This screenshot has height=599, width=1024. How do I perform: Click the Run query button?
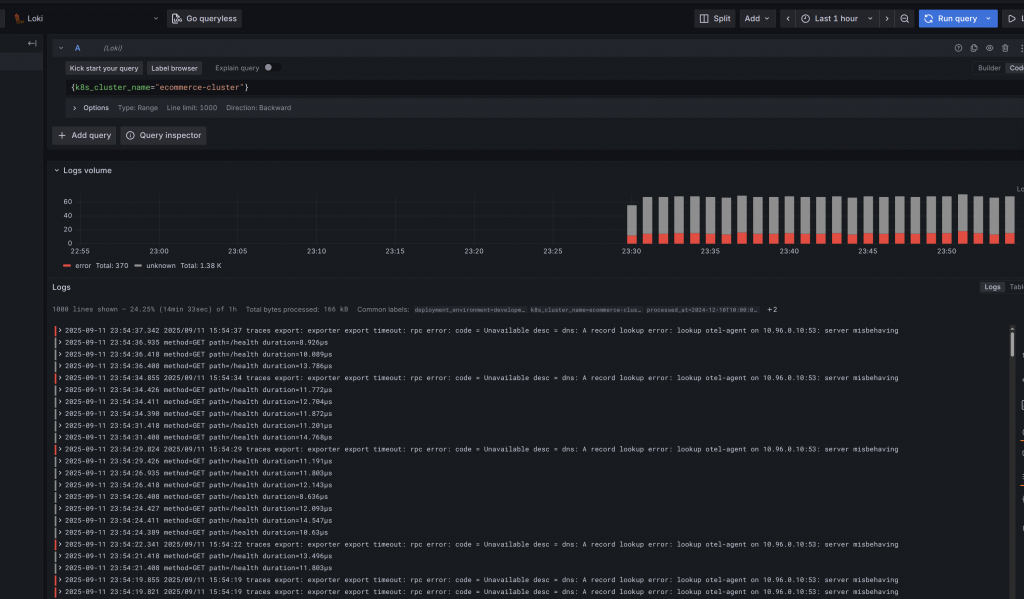point(951,18)
